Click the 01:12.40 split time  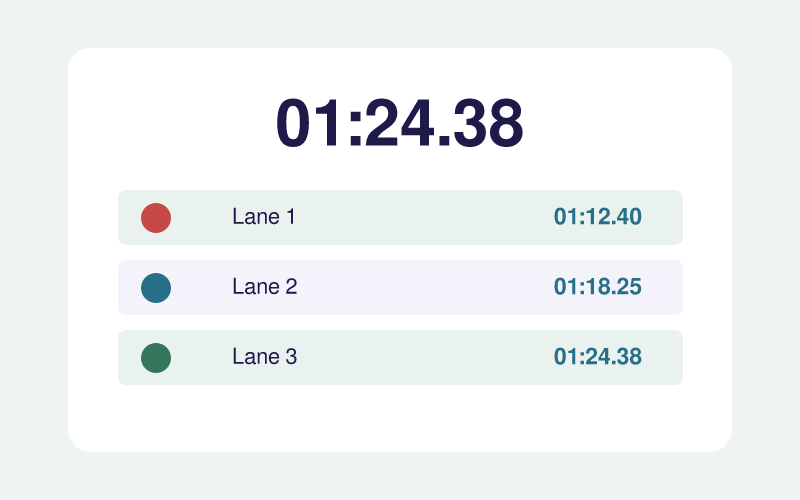(597, 217)
